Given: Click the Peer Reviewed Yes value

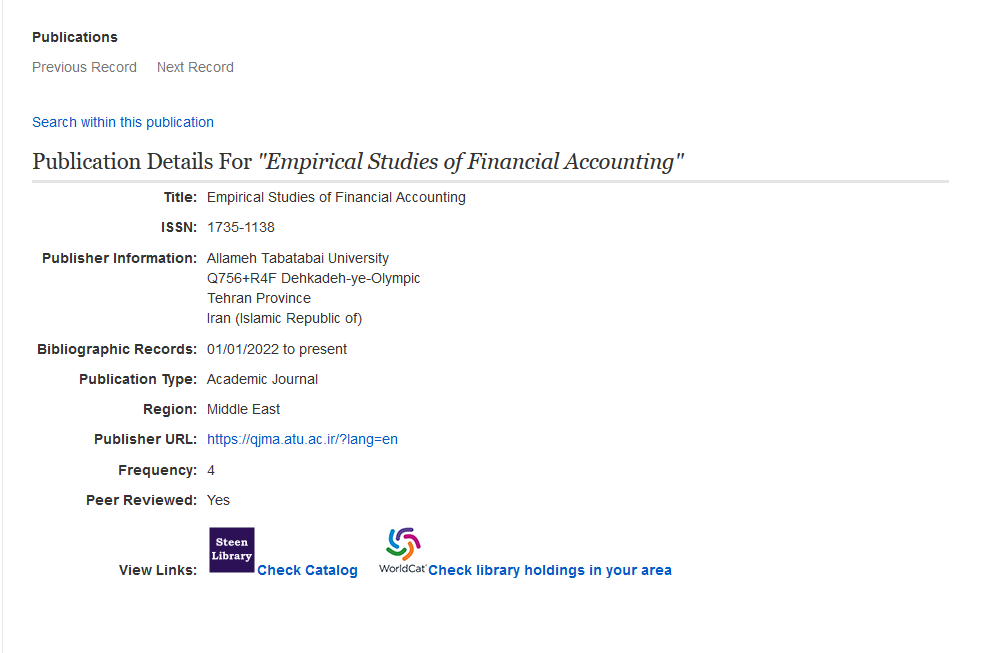Looking at the screenshot, I should point(218,500).
